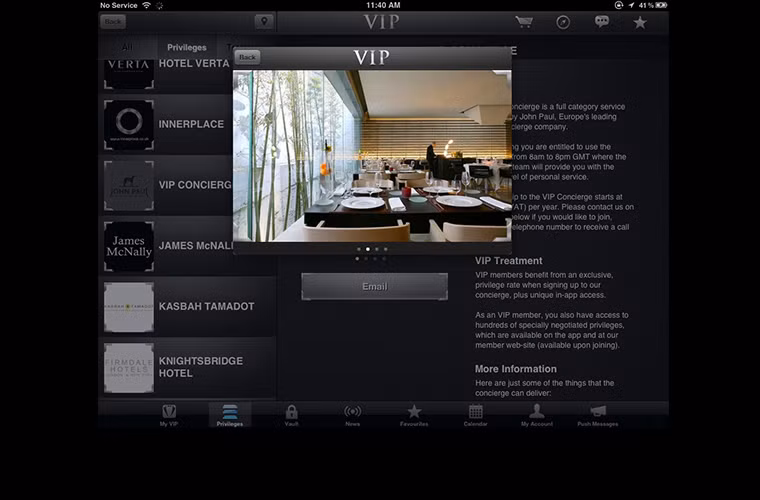
Task: Select the James McNally list entry
Action: click(x=166, y=246)
